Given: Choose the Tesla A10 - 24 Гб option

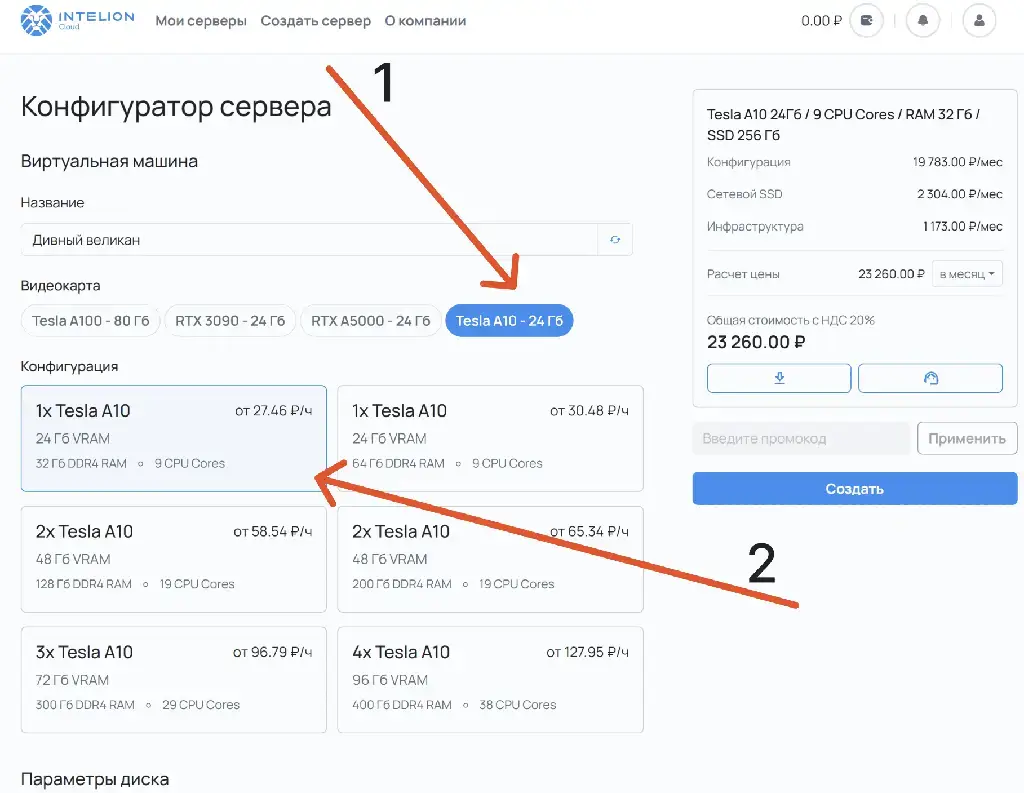Looking at the screenshot, I should pyautogui.click(x=509, y=321).
